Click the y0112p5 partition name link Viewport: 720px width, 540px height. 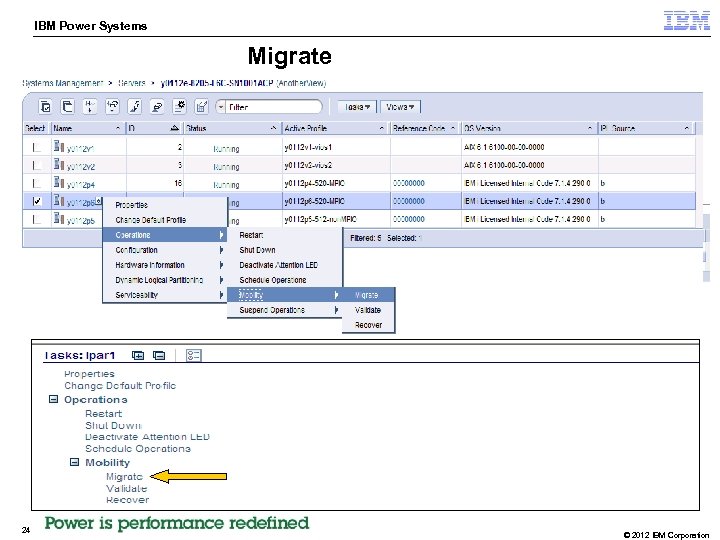coord(80,220)
